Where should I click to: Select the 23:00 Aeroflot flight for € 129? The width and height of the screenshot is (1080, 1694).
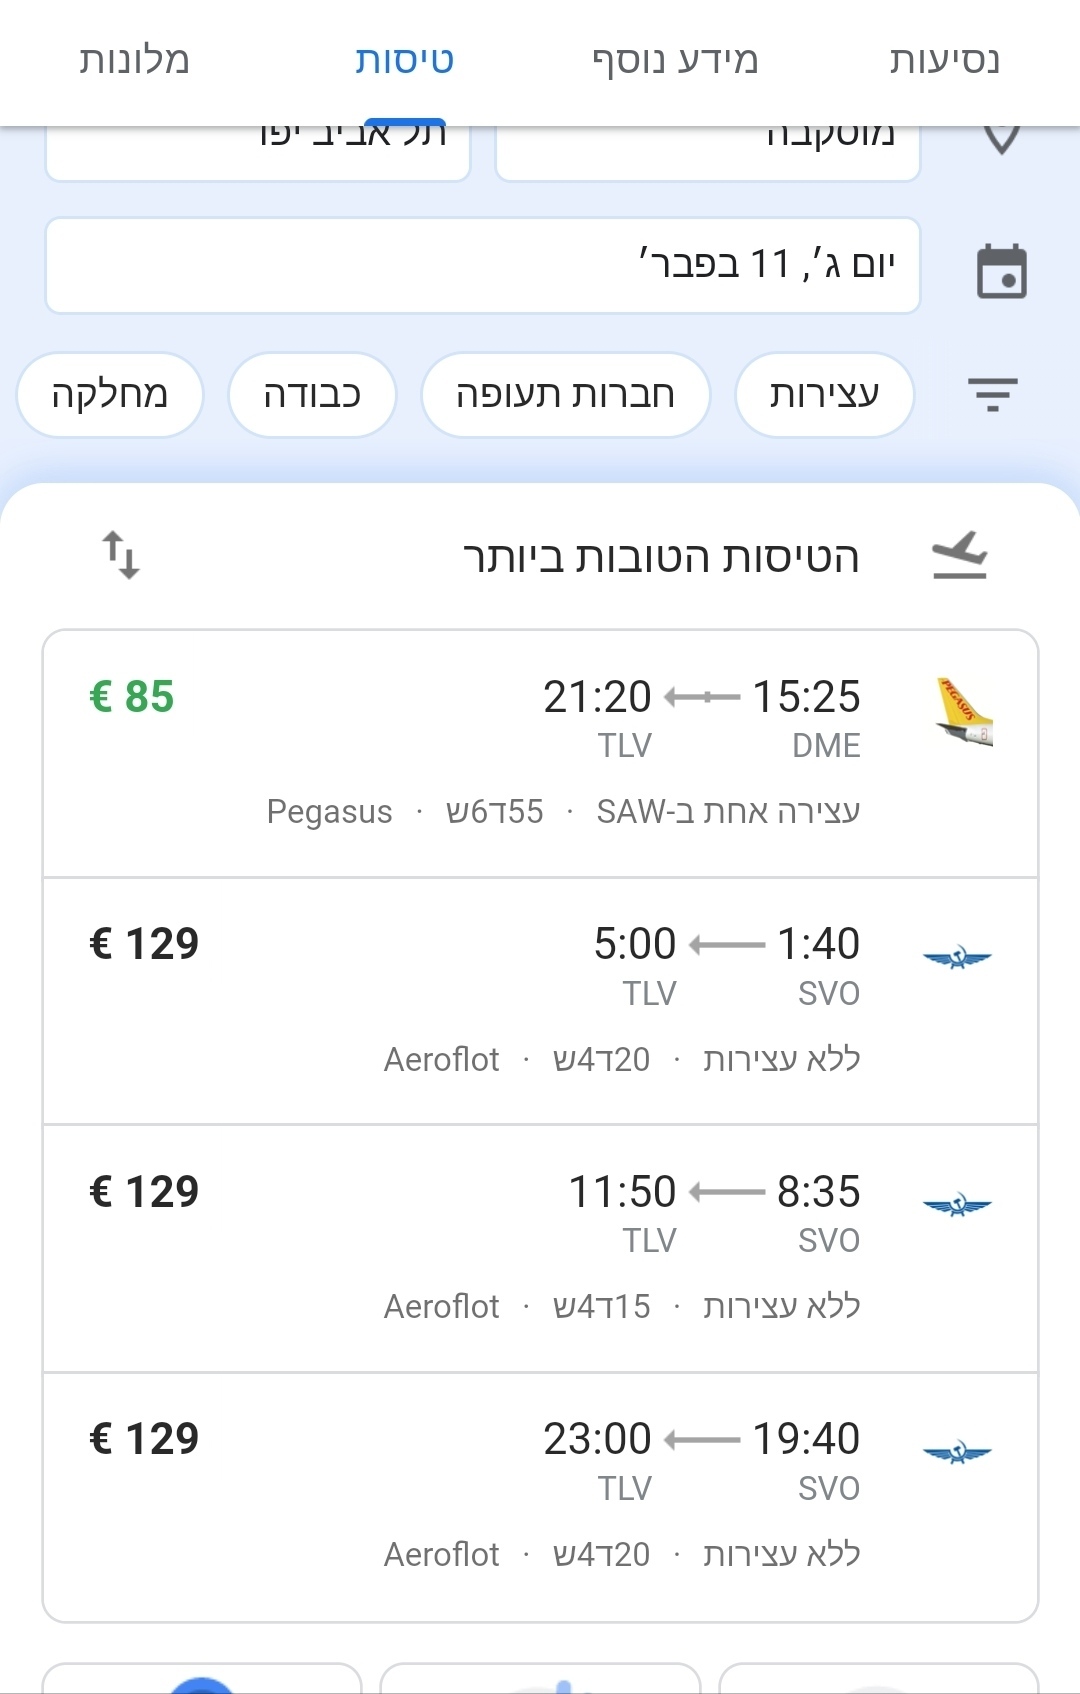point(540,1496)
